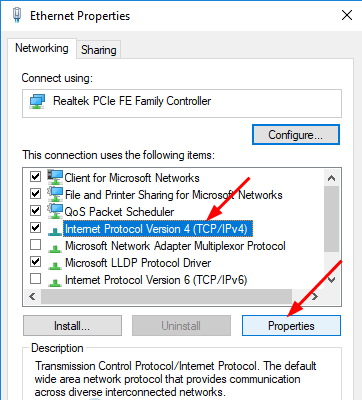
Task: Click the Internet Protocol Version 6 icon
Action: pos(55,281)
